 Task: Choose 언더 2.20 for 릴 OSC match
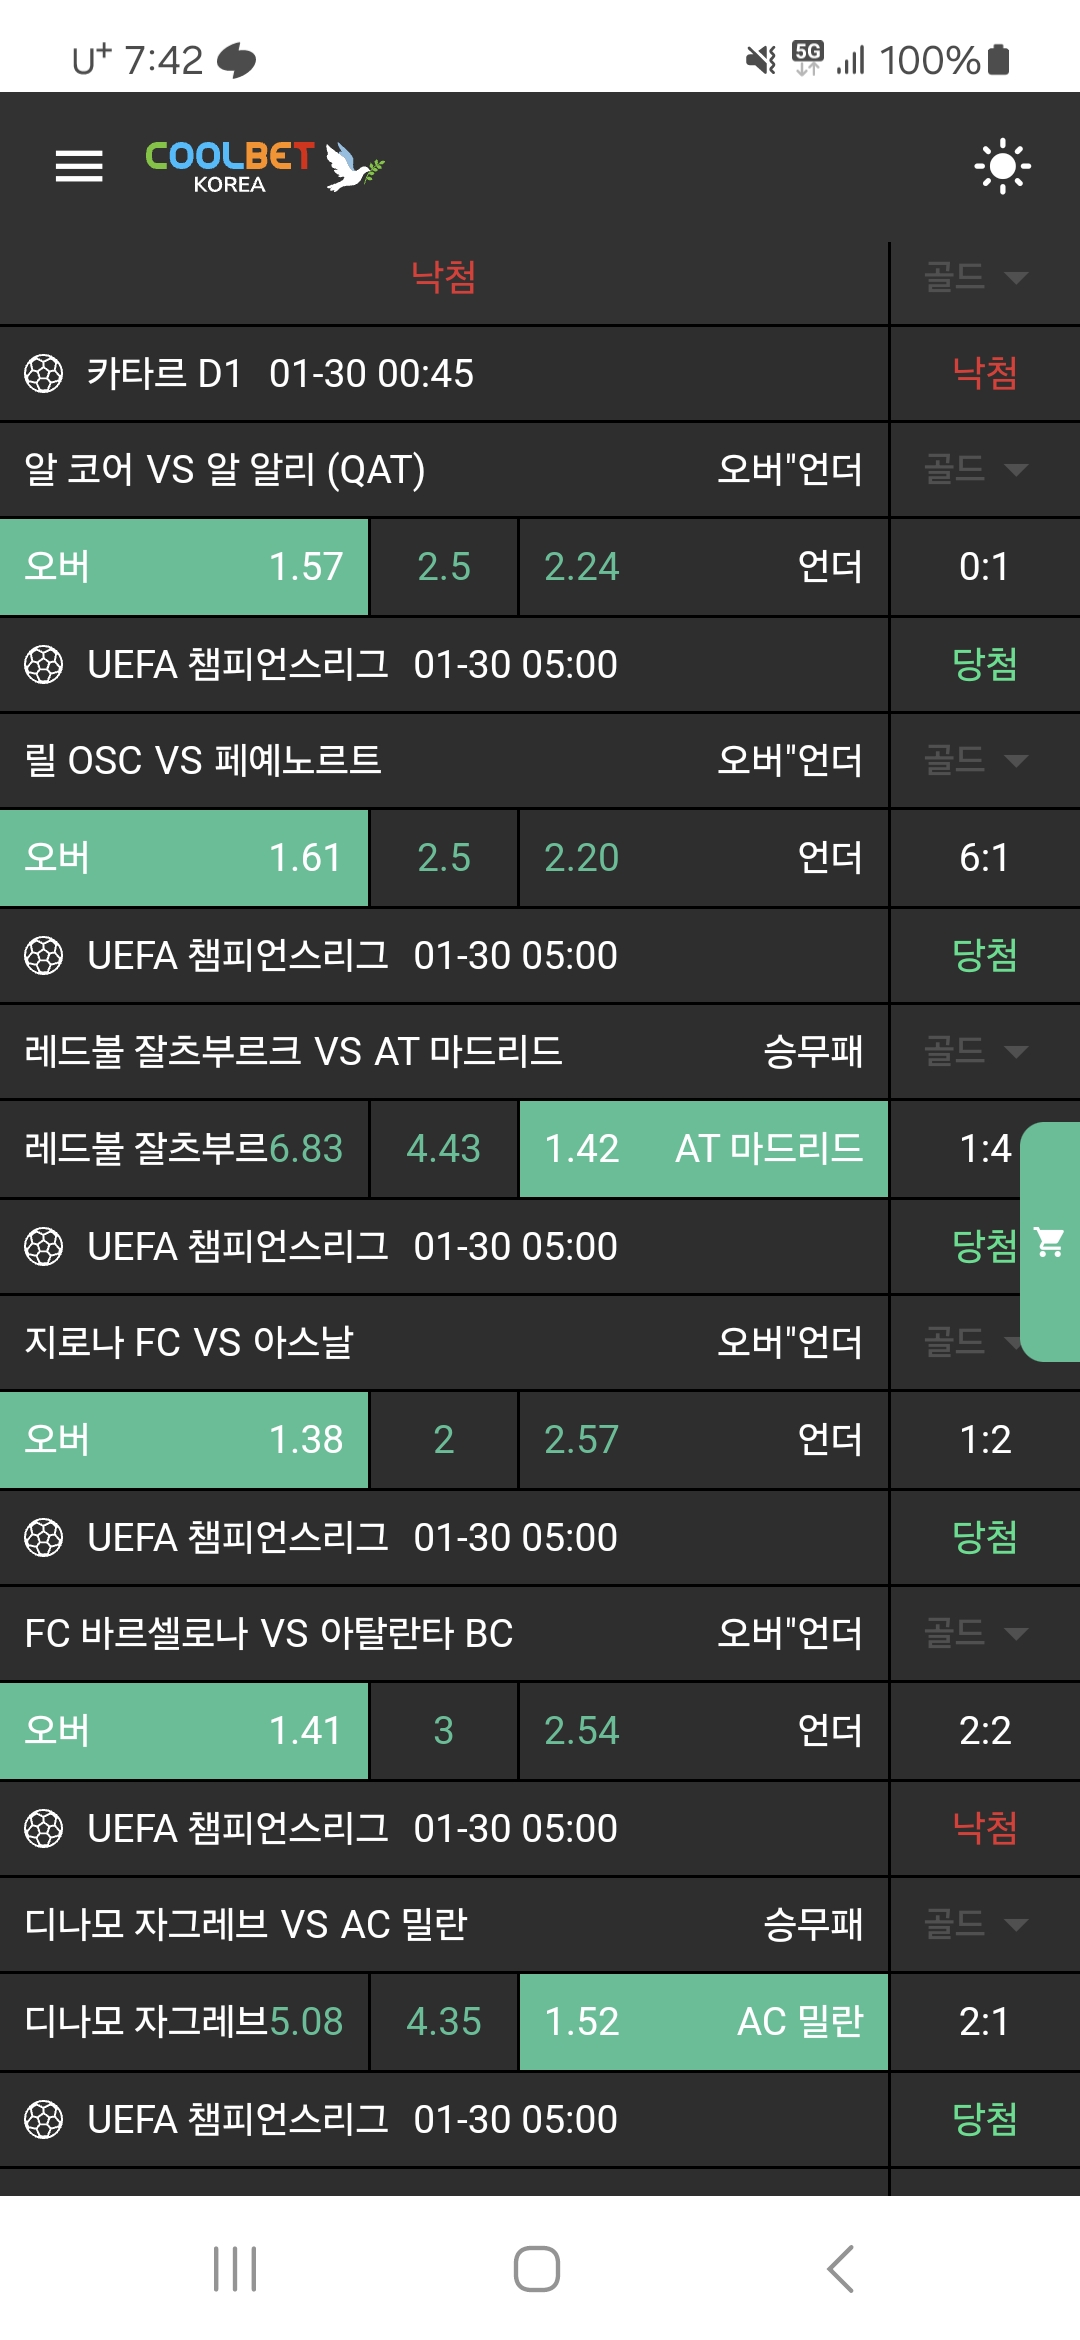point(703,858)
